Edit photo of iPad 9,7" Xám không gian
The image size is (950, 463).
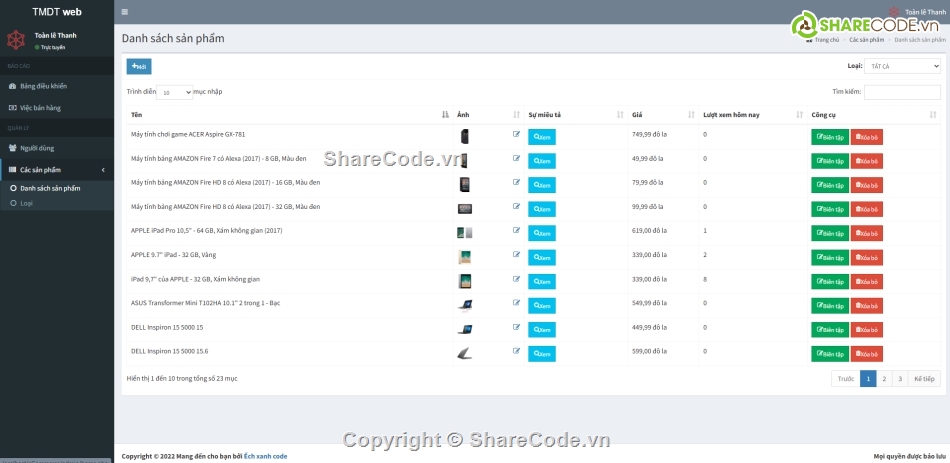pos(516,279)
